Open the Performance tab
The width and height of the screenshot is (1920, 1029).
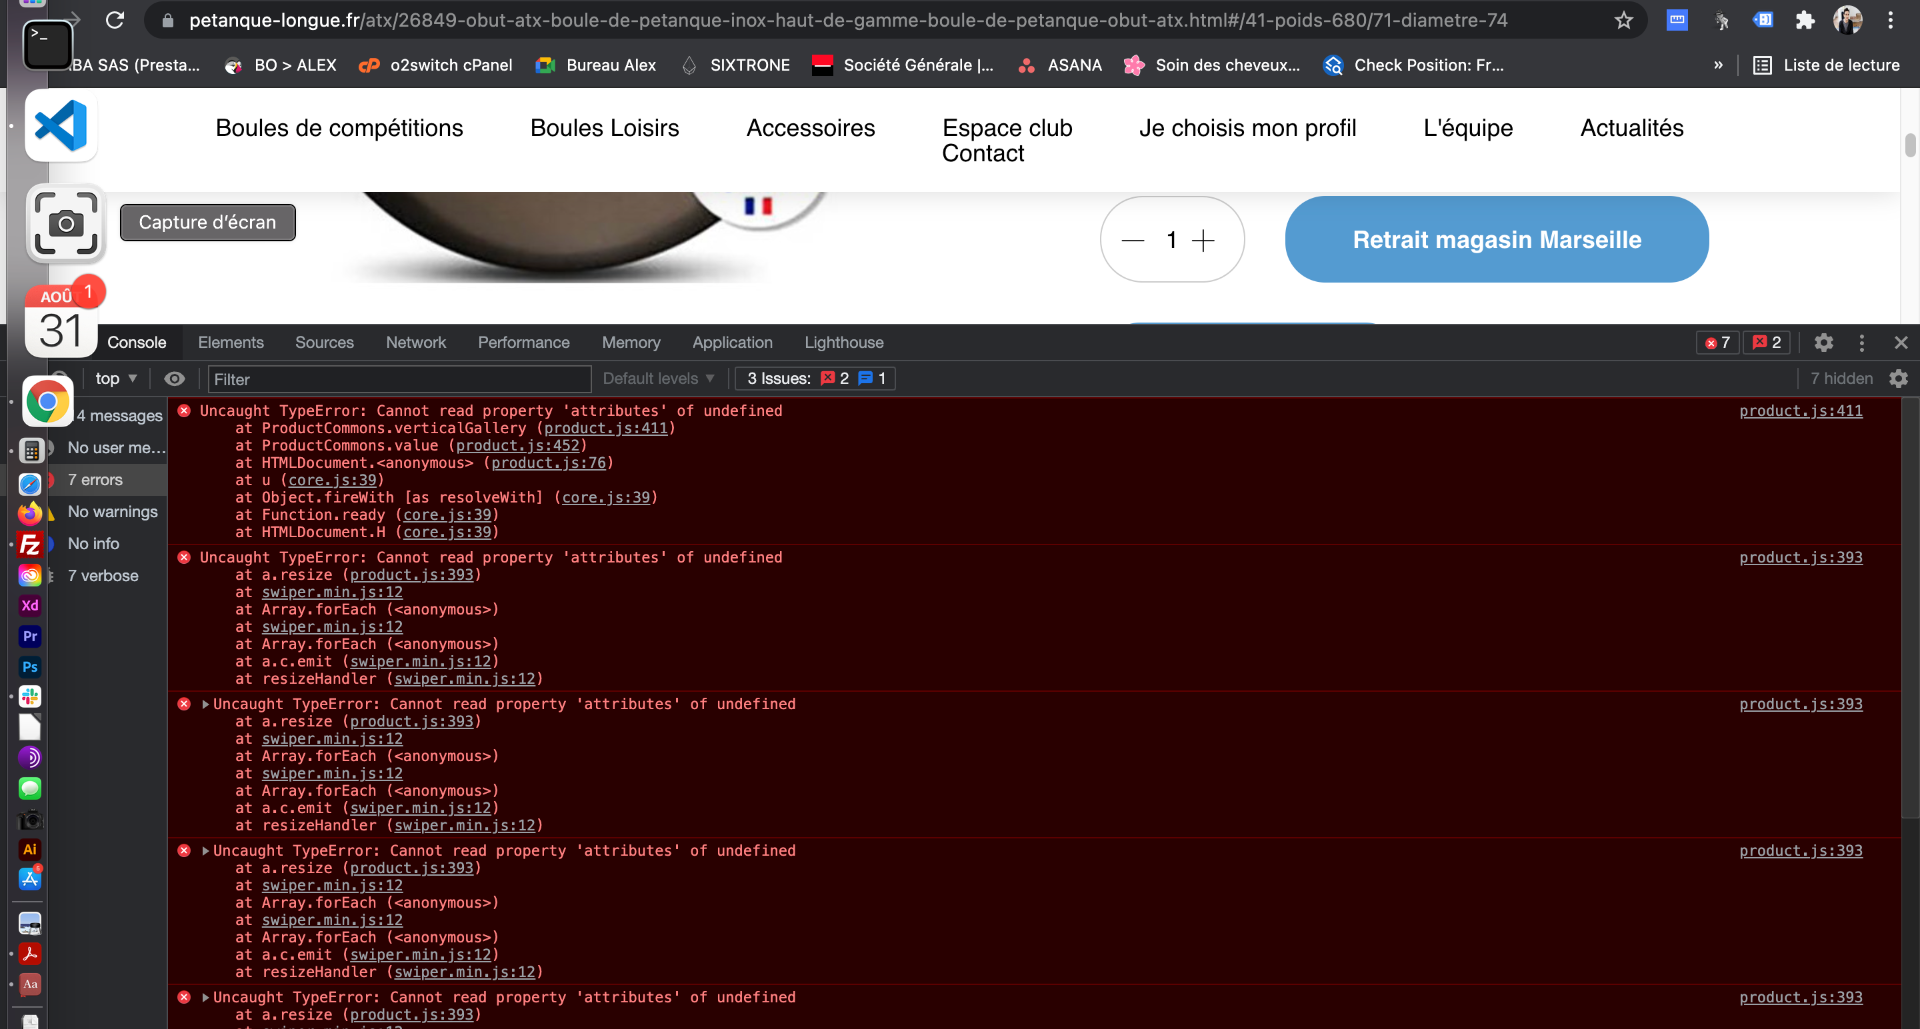click(524, 343)
